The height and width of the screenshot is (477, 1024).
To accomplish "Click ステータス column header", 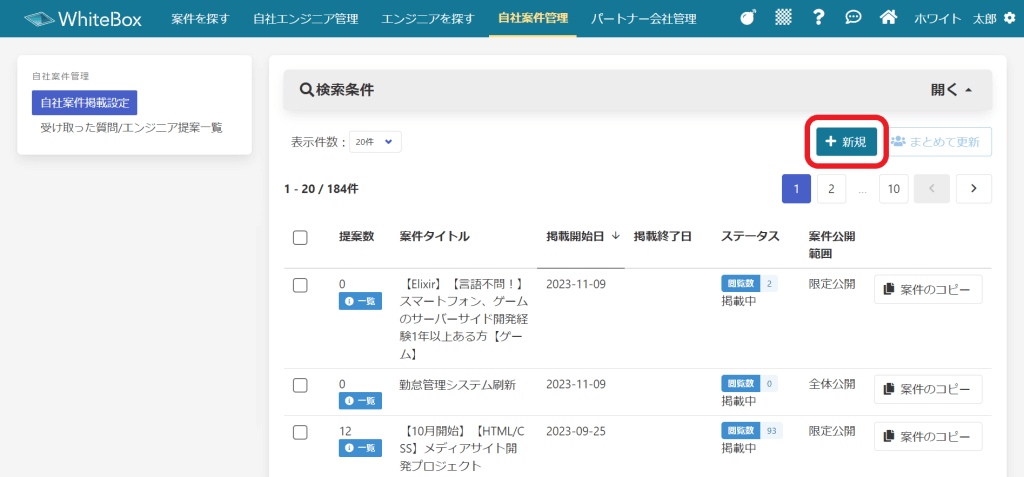I will [x=750, y=237].
